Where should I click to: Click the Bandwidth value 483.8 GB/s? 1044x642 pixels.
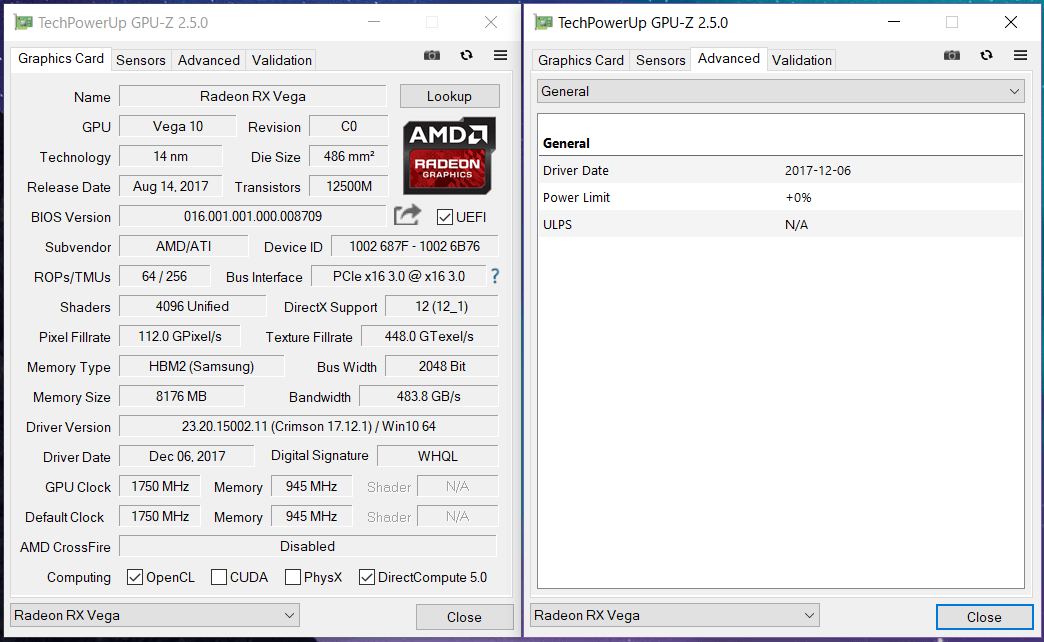(x=429, y=396)
